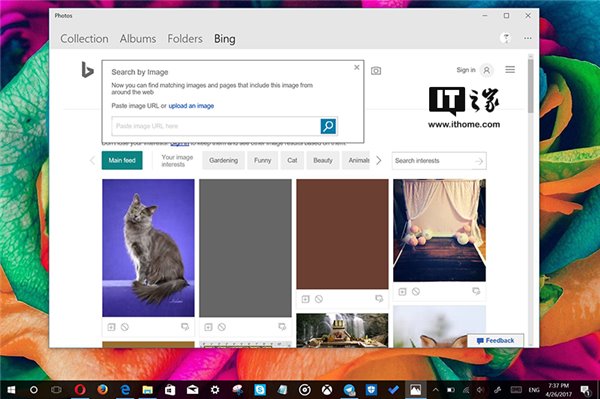This screenshot has height=399, width=600.
Task: Select the Funny interest
Action: click(x=262, y=160)
